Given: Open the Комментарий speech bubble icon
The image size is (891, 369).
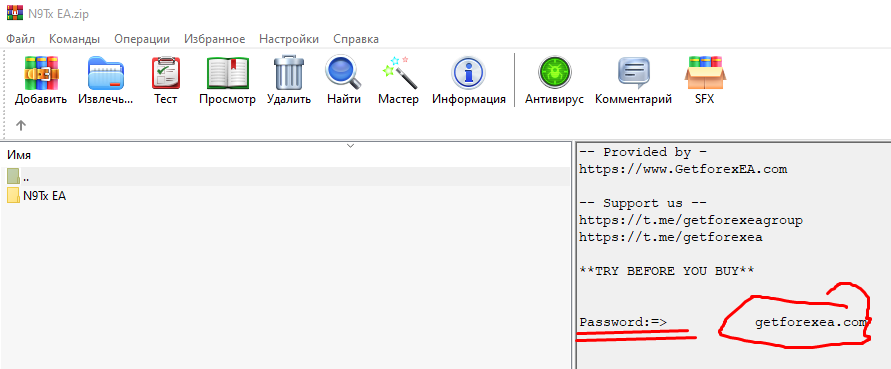Looking at the screenshot, I should [634, 73].
